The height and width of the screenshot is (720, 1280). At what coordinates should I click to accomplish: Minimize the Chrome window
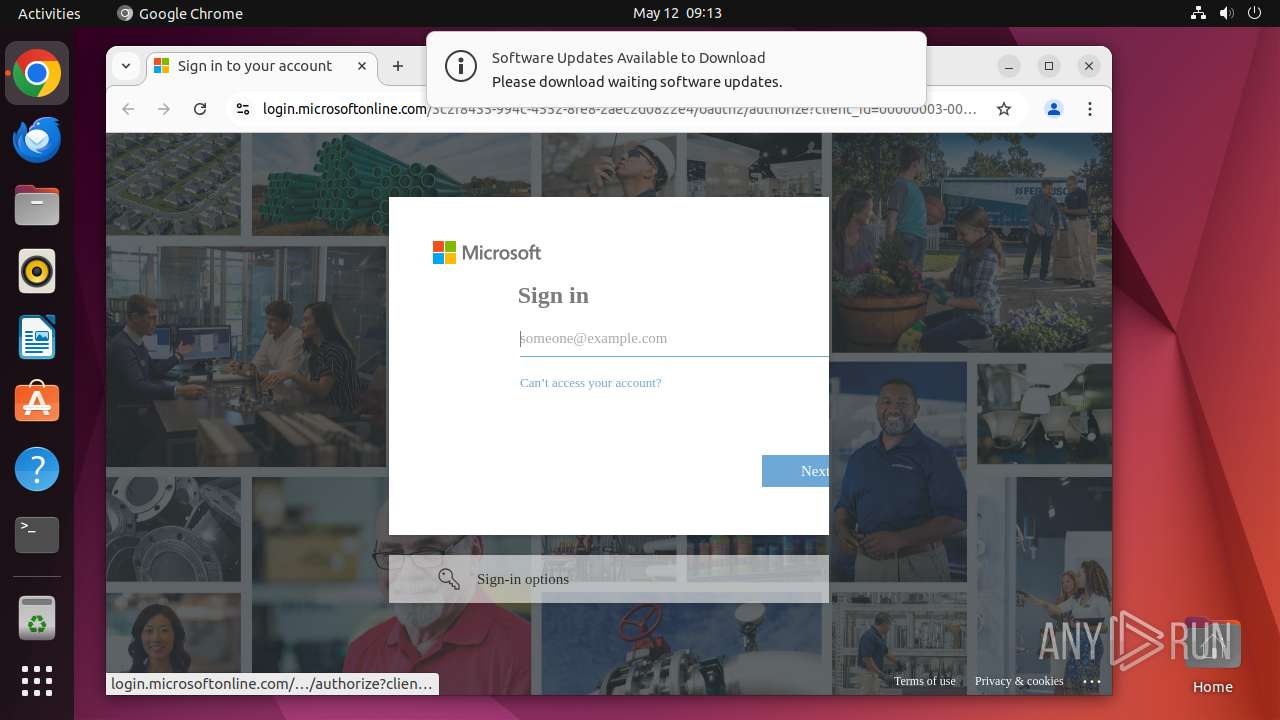[x=1009, y=66]
